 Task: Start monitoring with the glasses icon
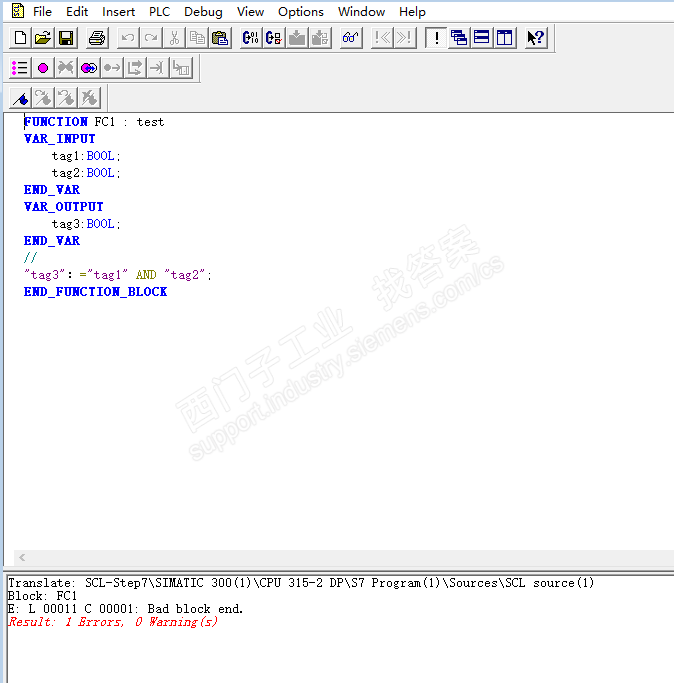click(x=351, y=38)
